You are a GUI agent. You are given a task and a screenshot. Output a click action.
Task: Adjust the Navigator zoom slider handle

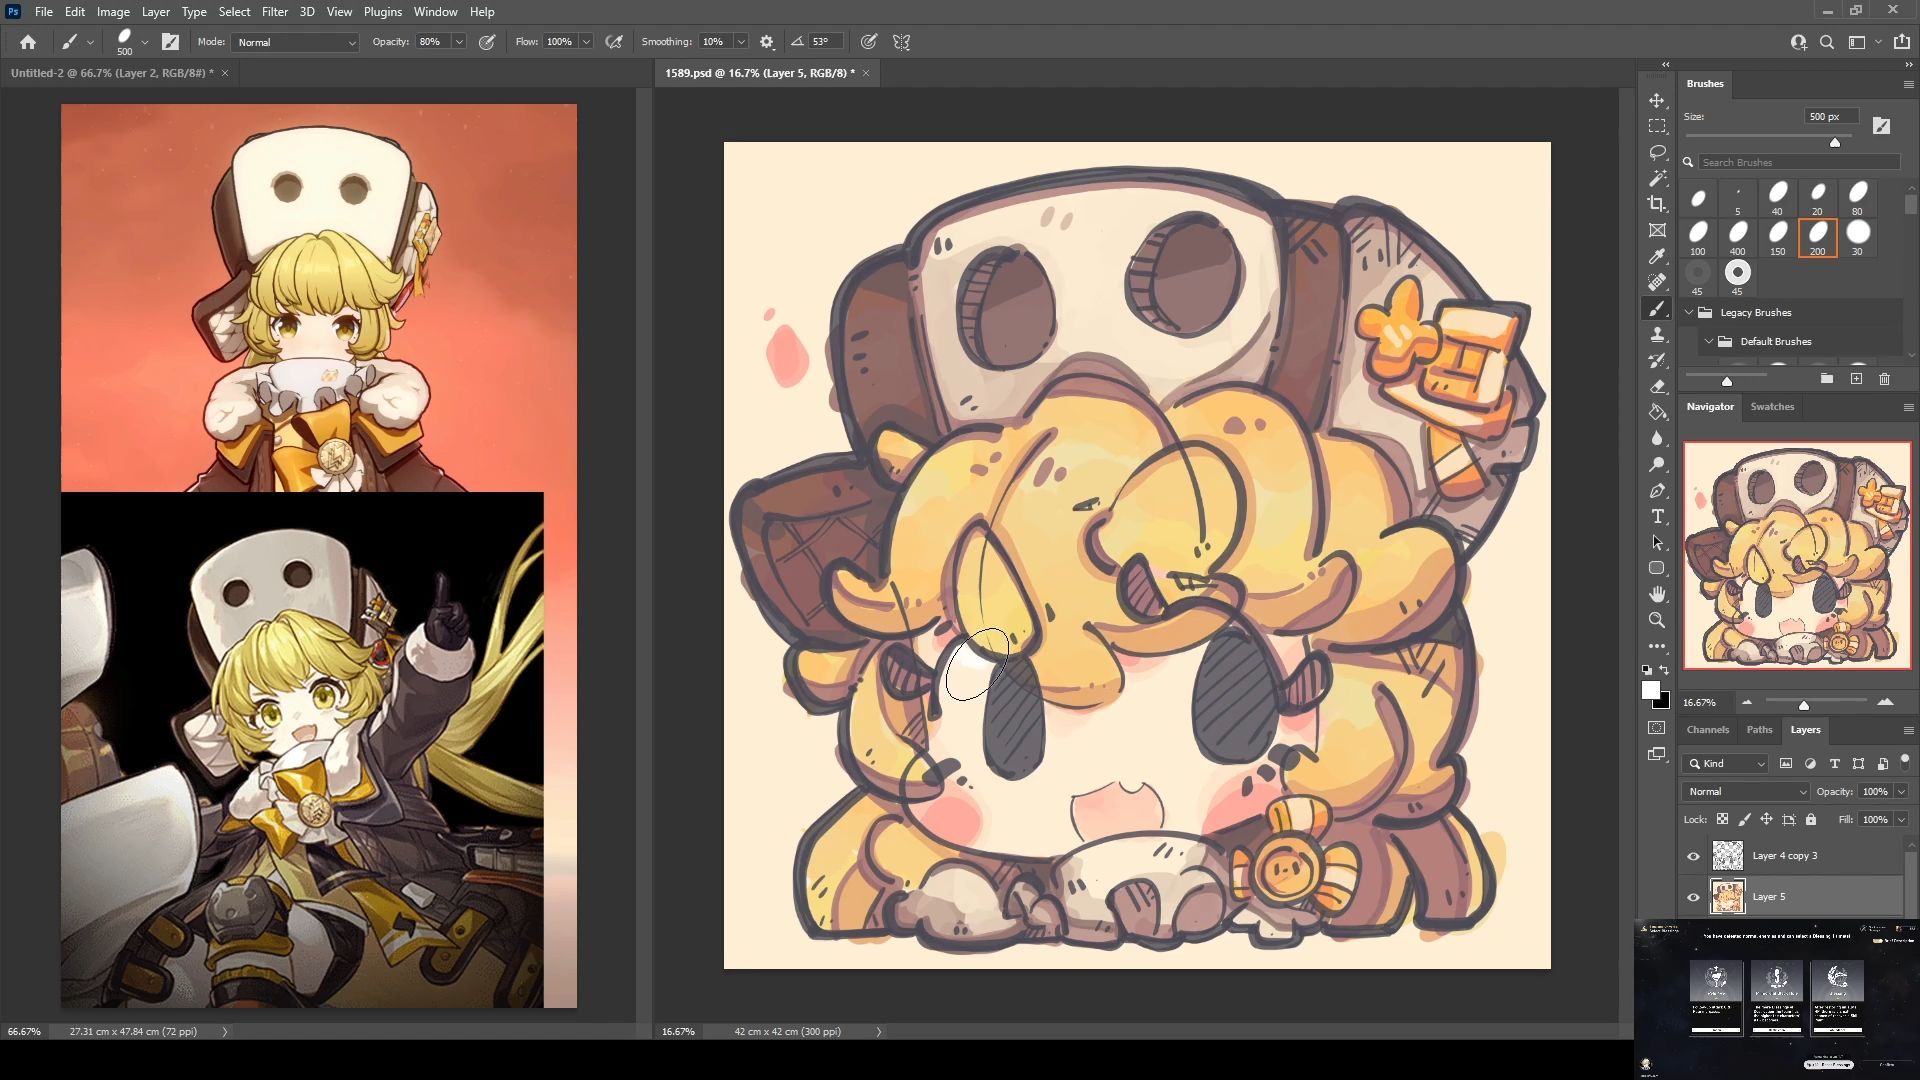coord(1804,705)
